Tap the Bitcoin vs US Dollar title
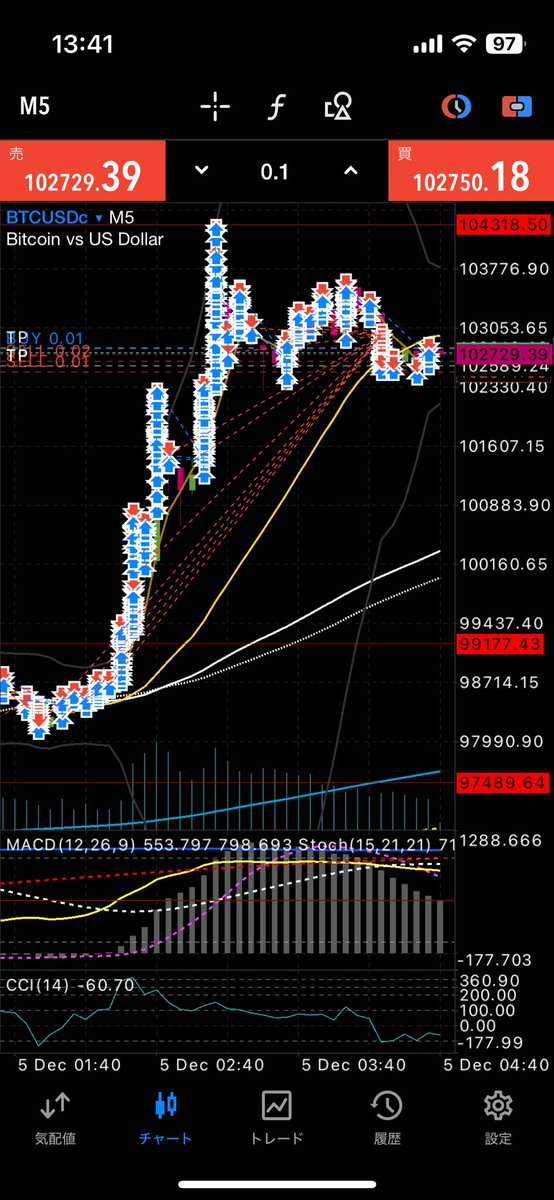Viewport: 554px width, 1200px height. click(84, 239)
